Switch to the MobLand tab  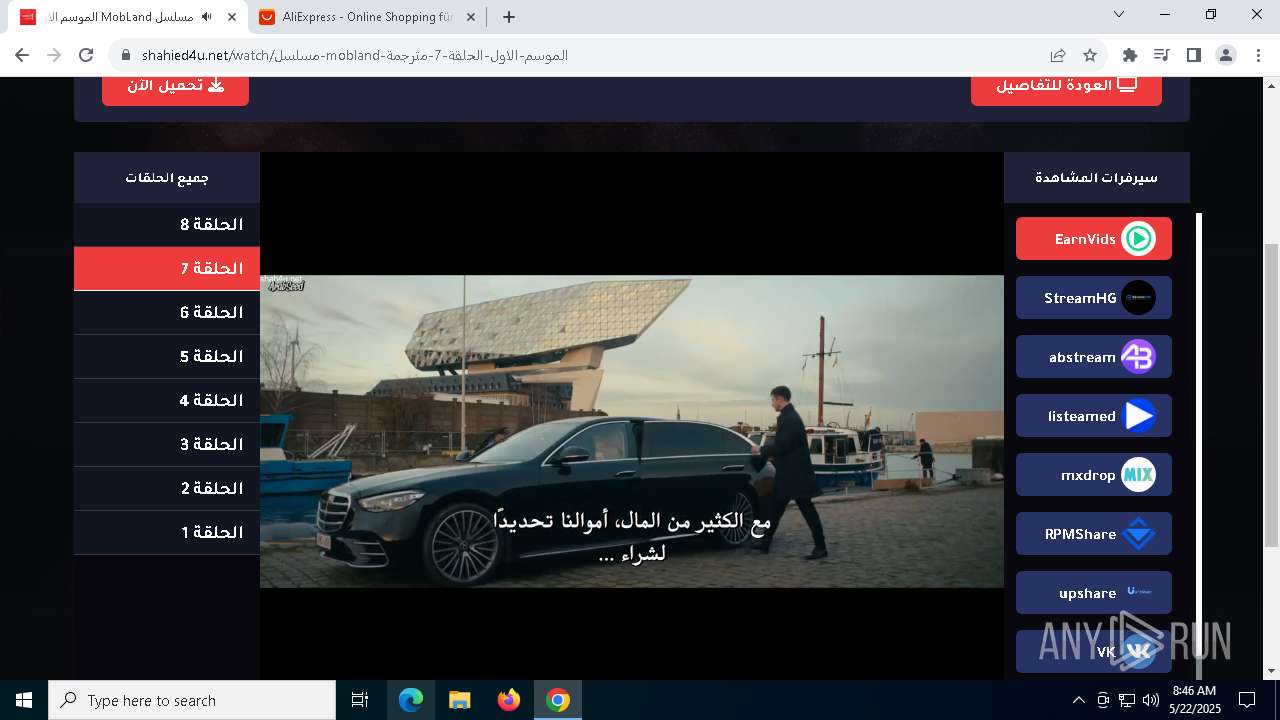tap(129, 17)
